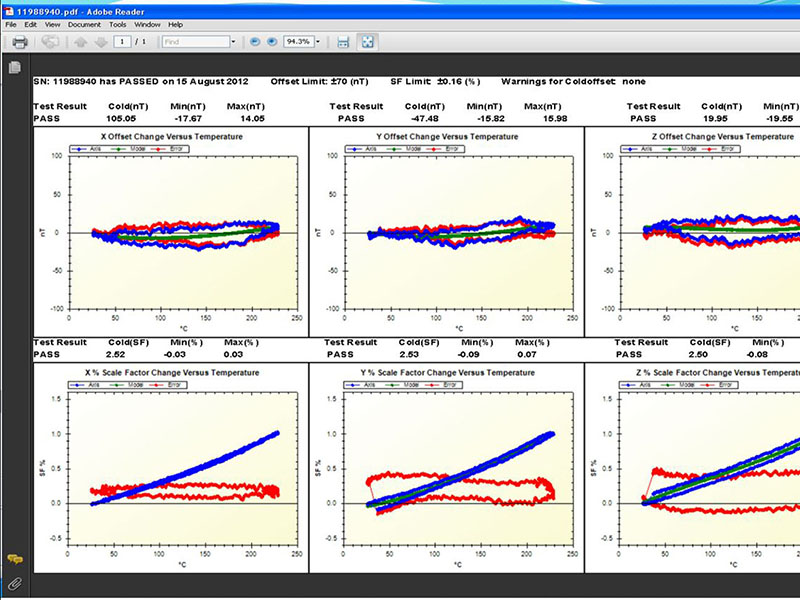
Task: Click the Find text field
Action: 196,42
